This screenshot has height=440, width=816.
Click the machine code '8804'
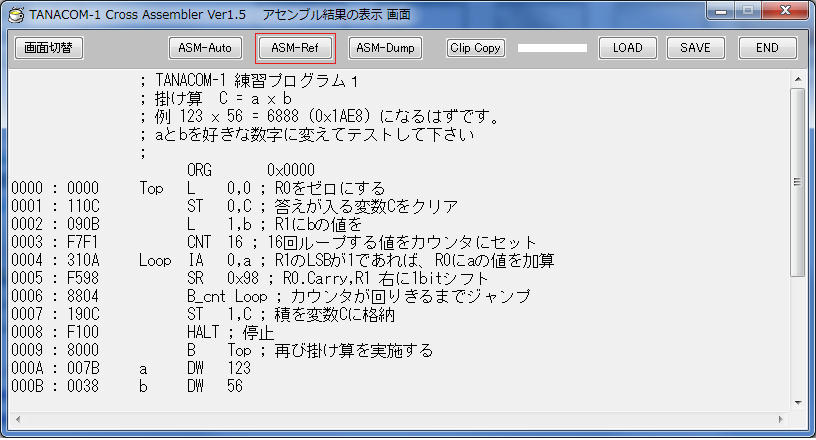click(83, 296)
